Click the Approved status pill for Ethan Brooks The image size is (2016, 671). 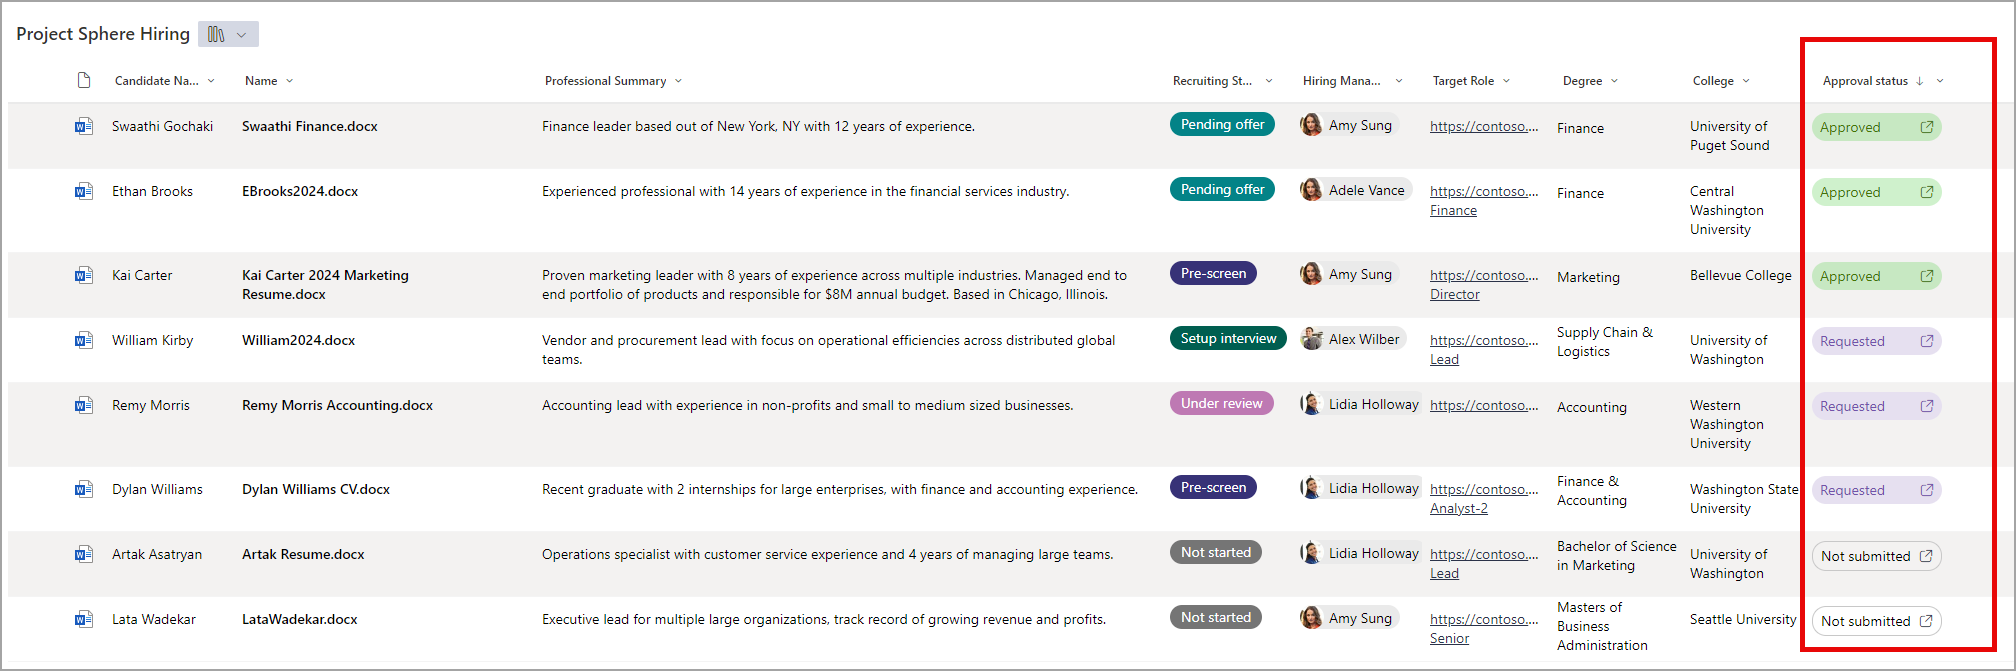click(x=1851, y=192)
